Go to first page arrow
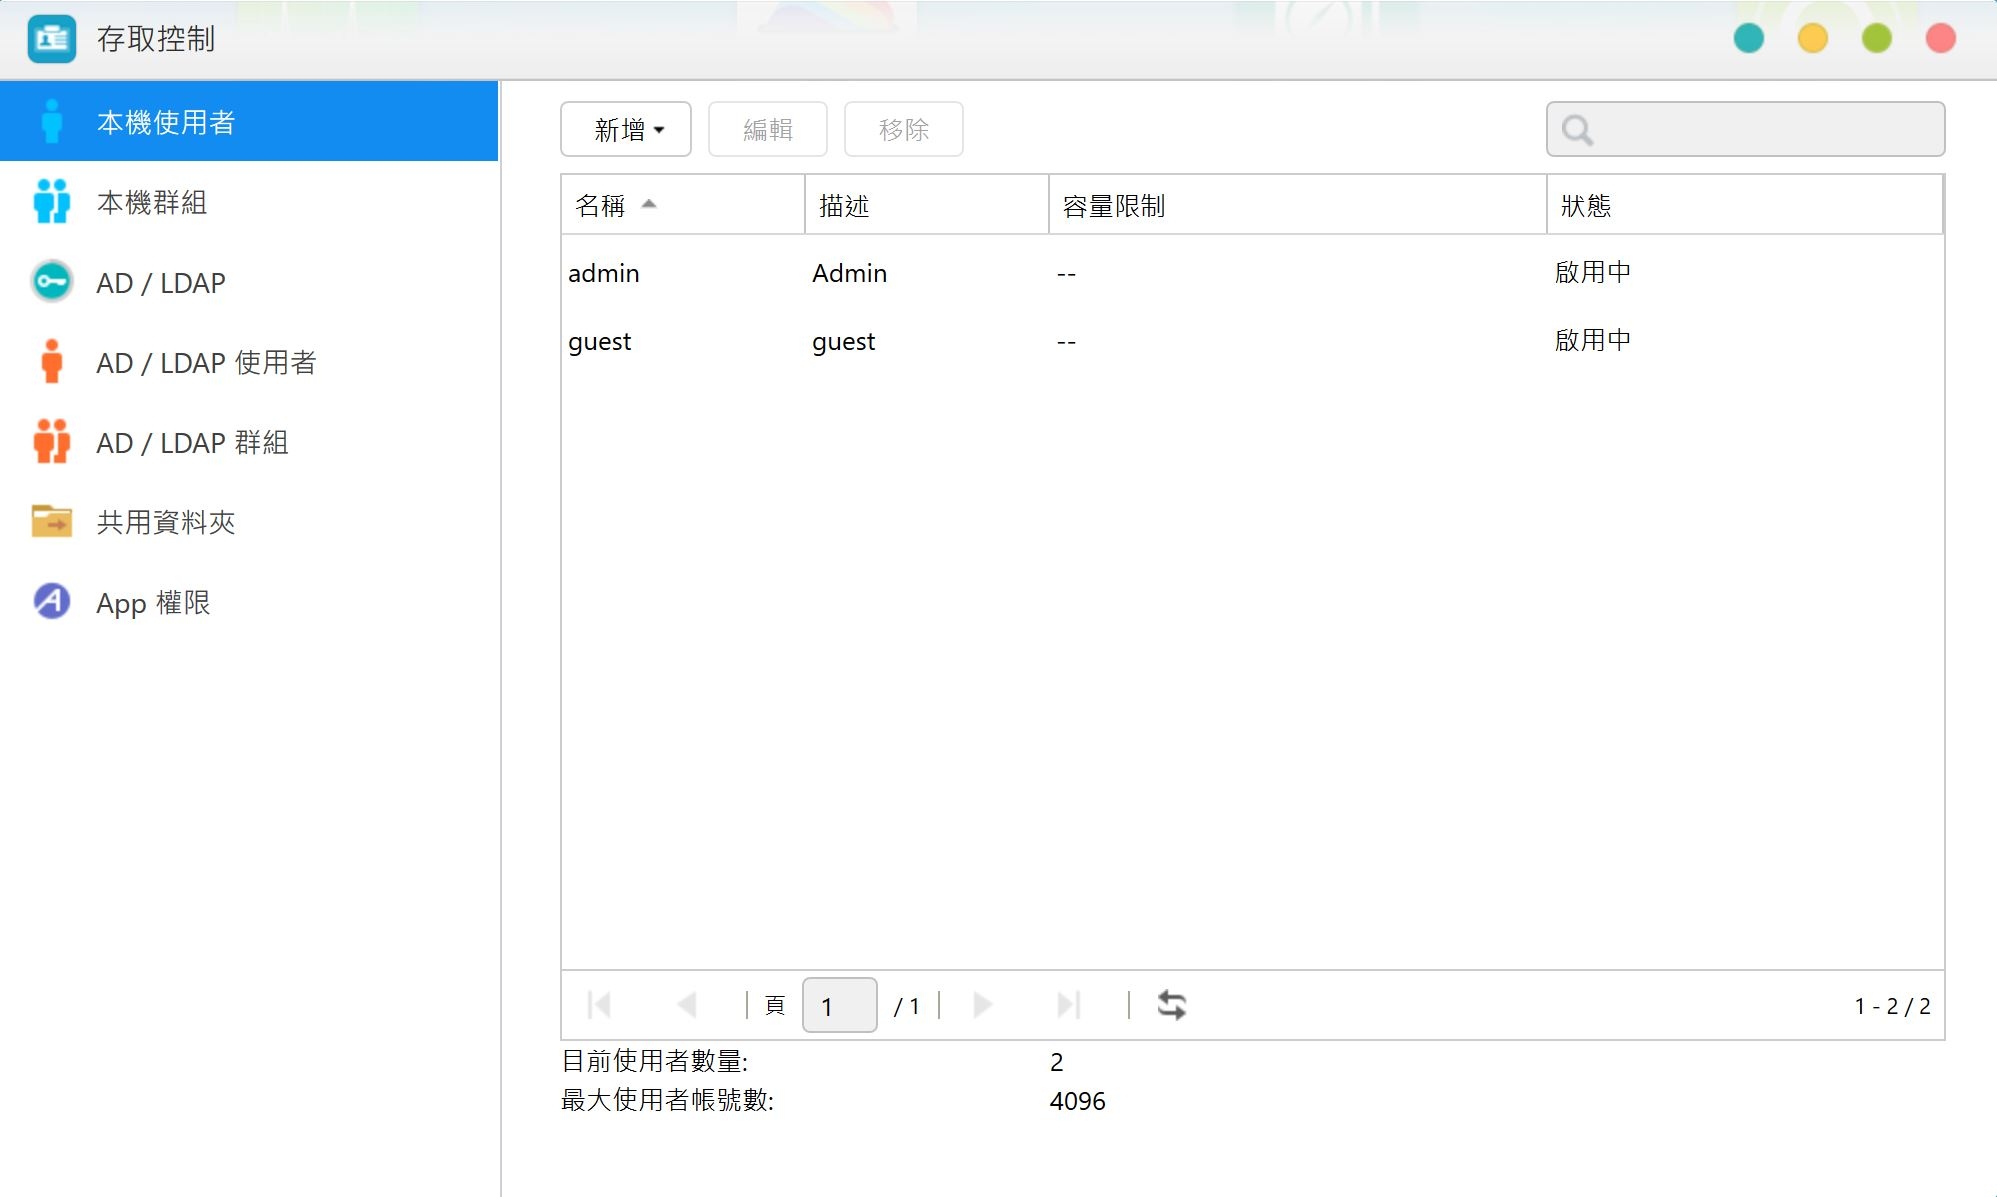1997x1197 pixels. (600, 1005)
